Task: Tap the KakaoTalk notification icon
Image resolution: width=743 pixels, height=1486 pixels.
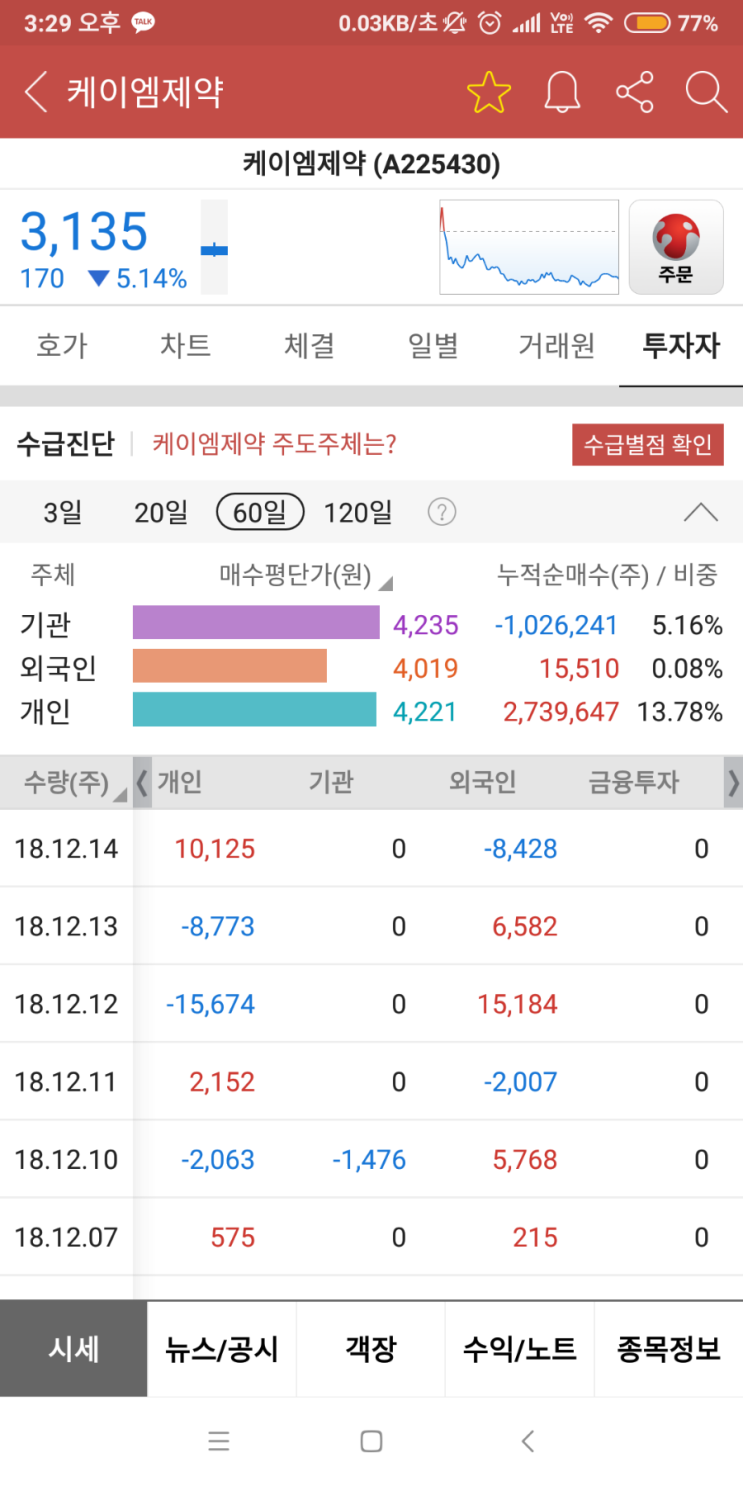Action: 143,22
